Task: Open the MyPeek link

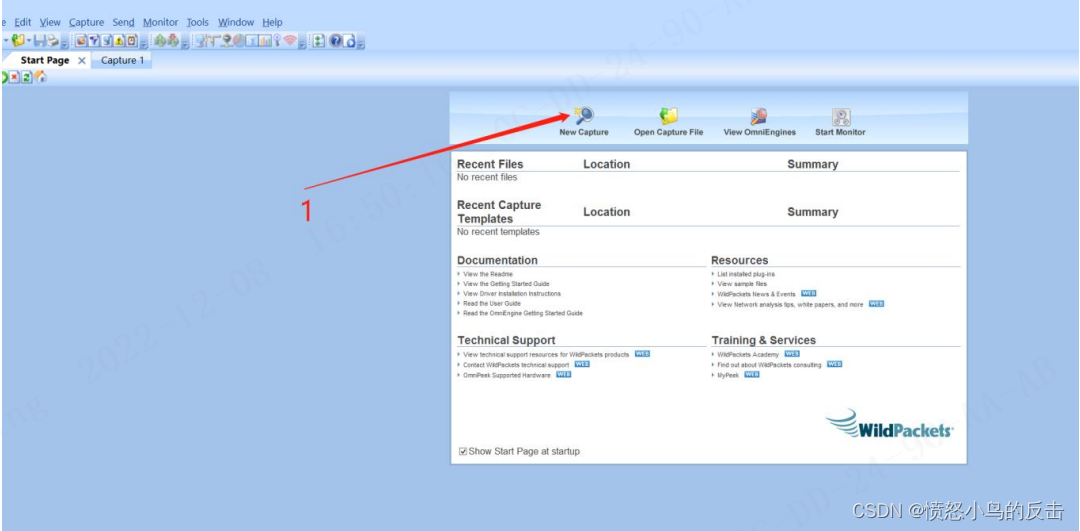Action: click(728, 375)
